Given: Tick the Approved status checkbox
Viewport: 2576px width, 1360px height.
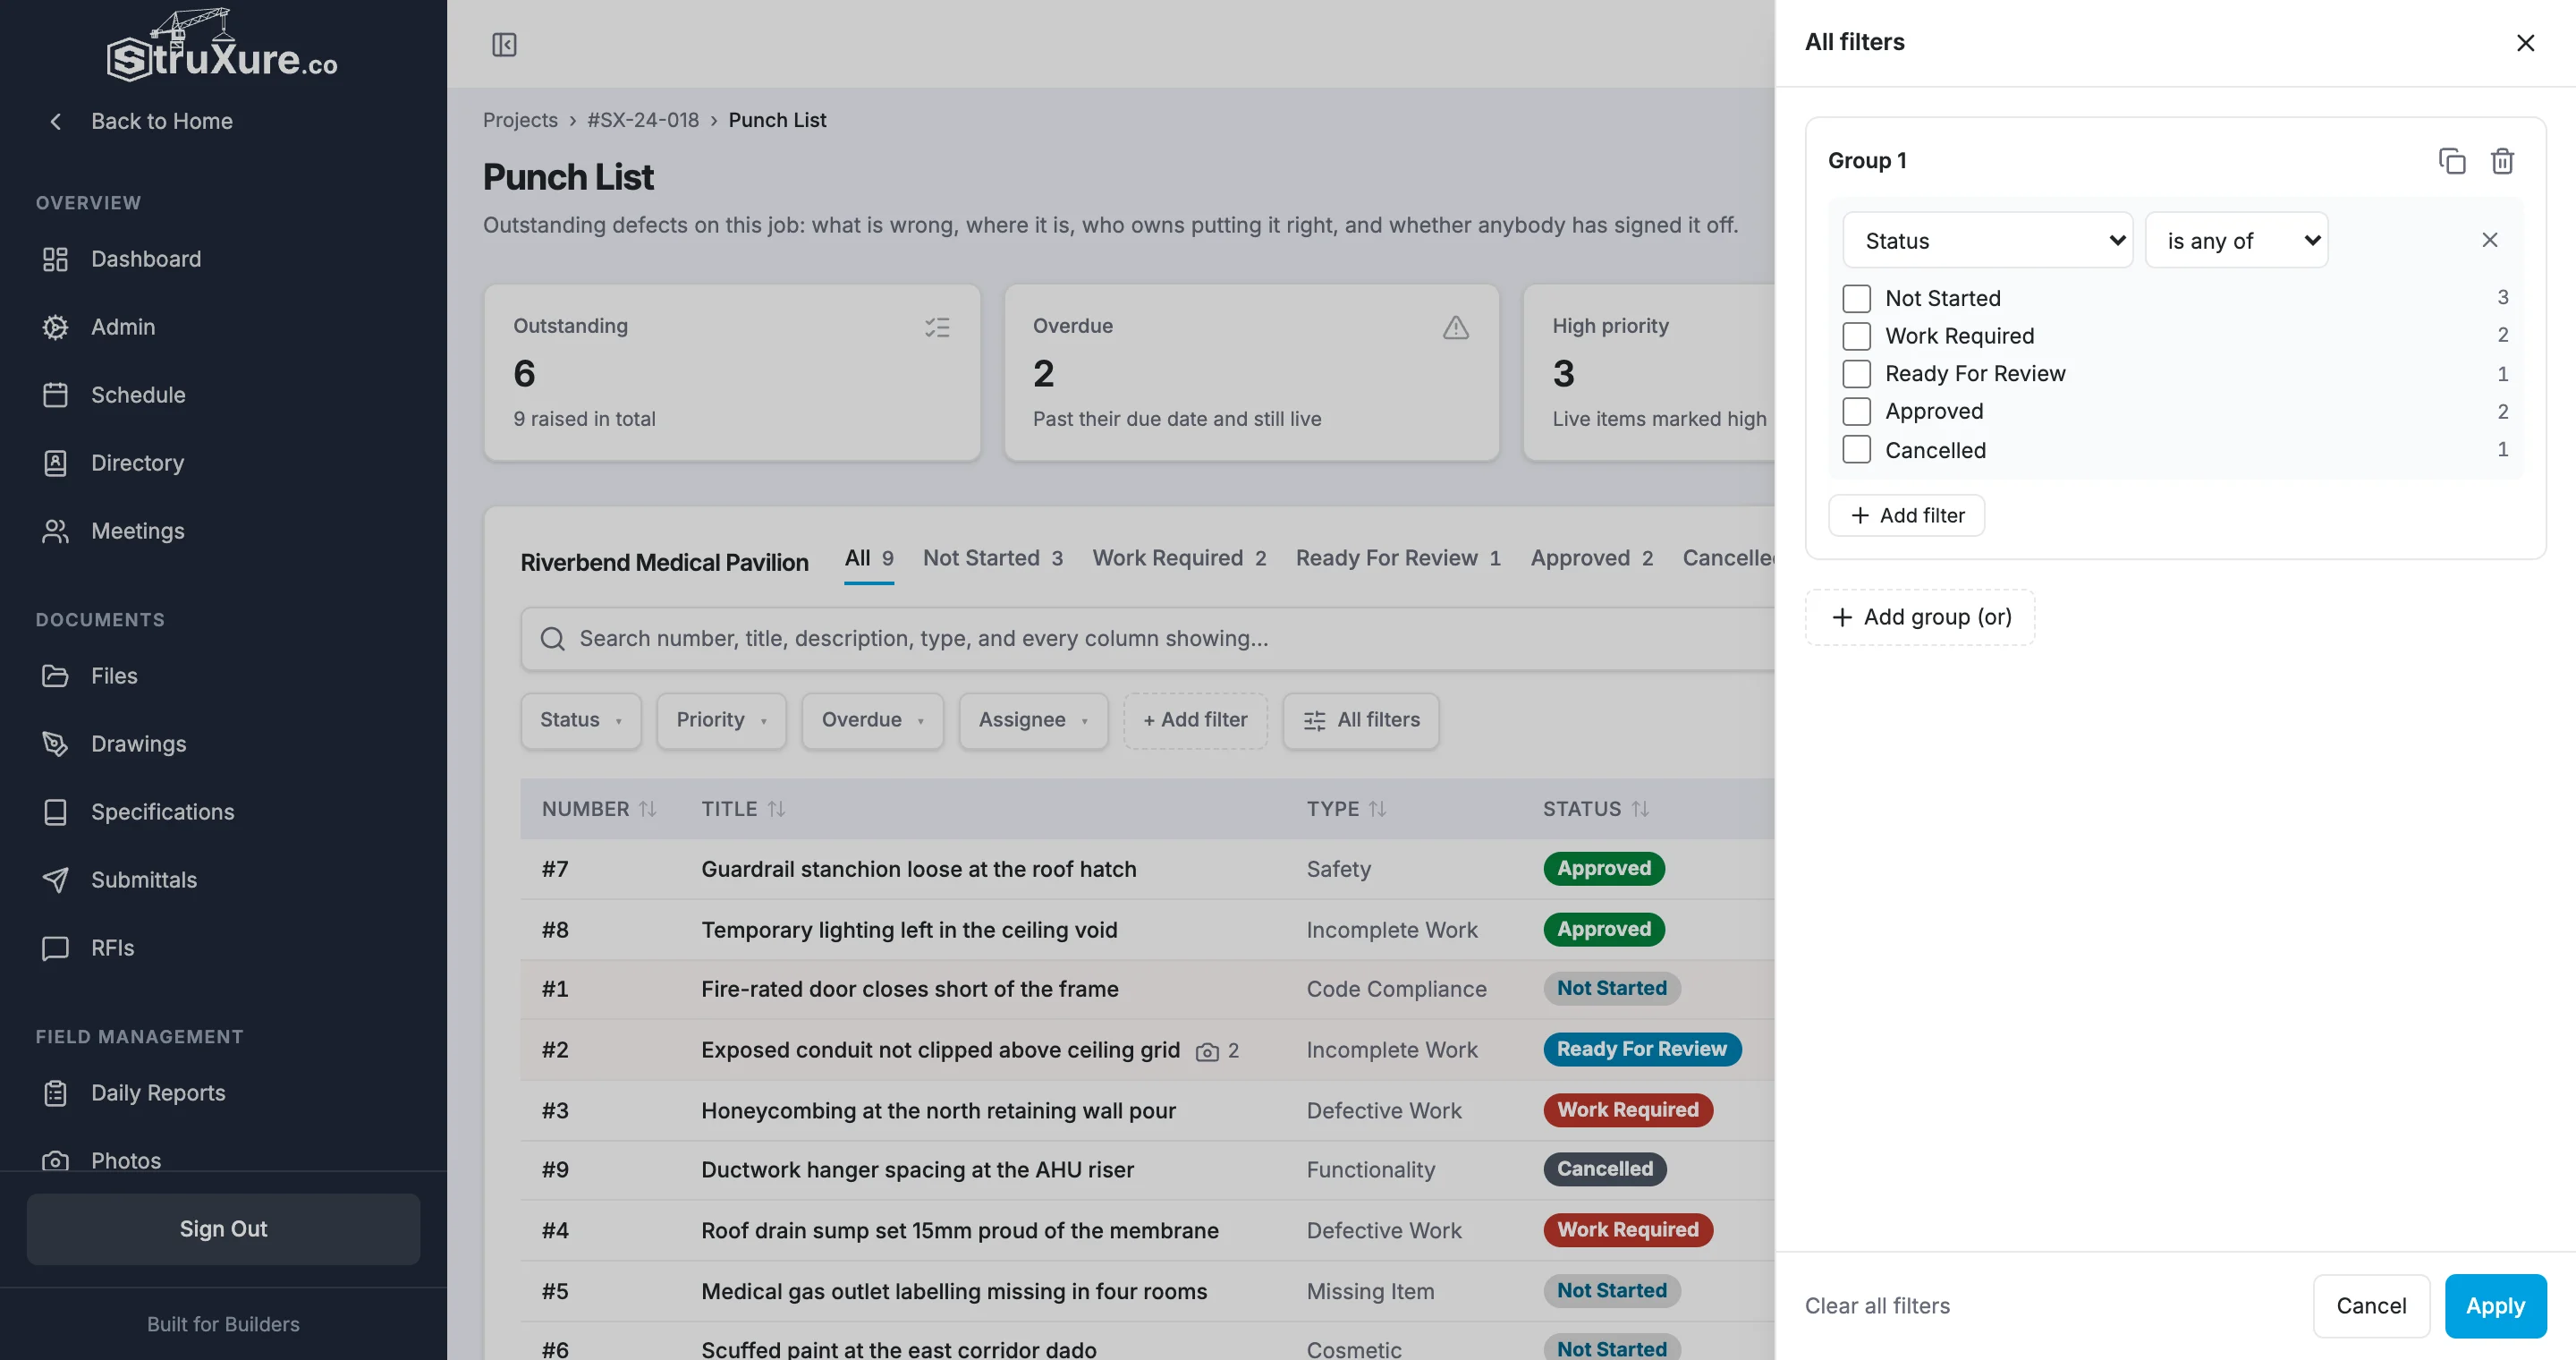Looking at the screenshot, I should [1856, 411].
